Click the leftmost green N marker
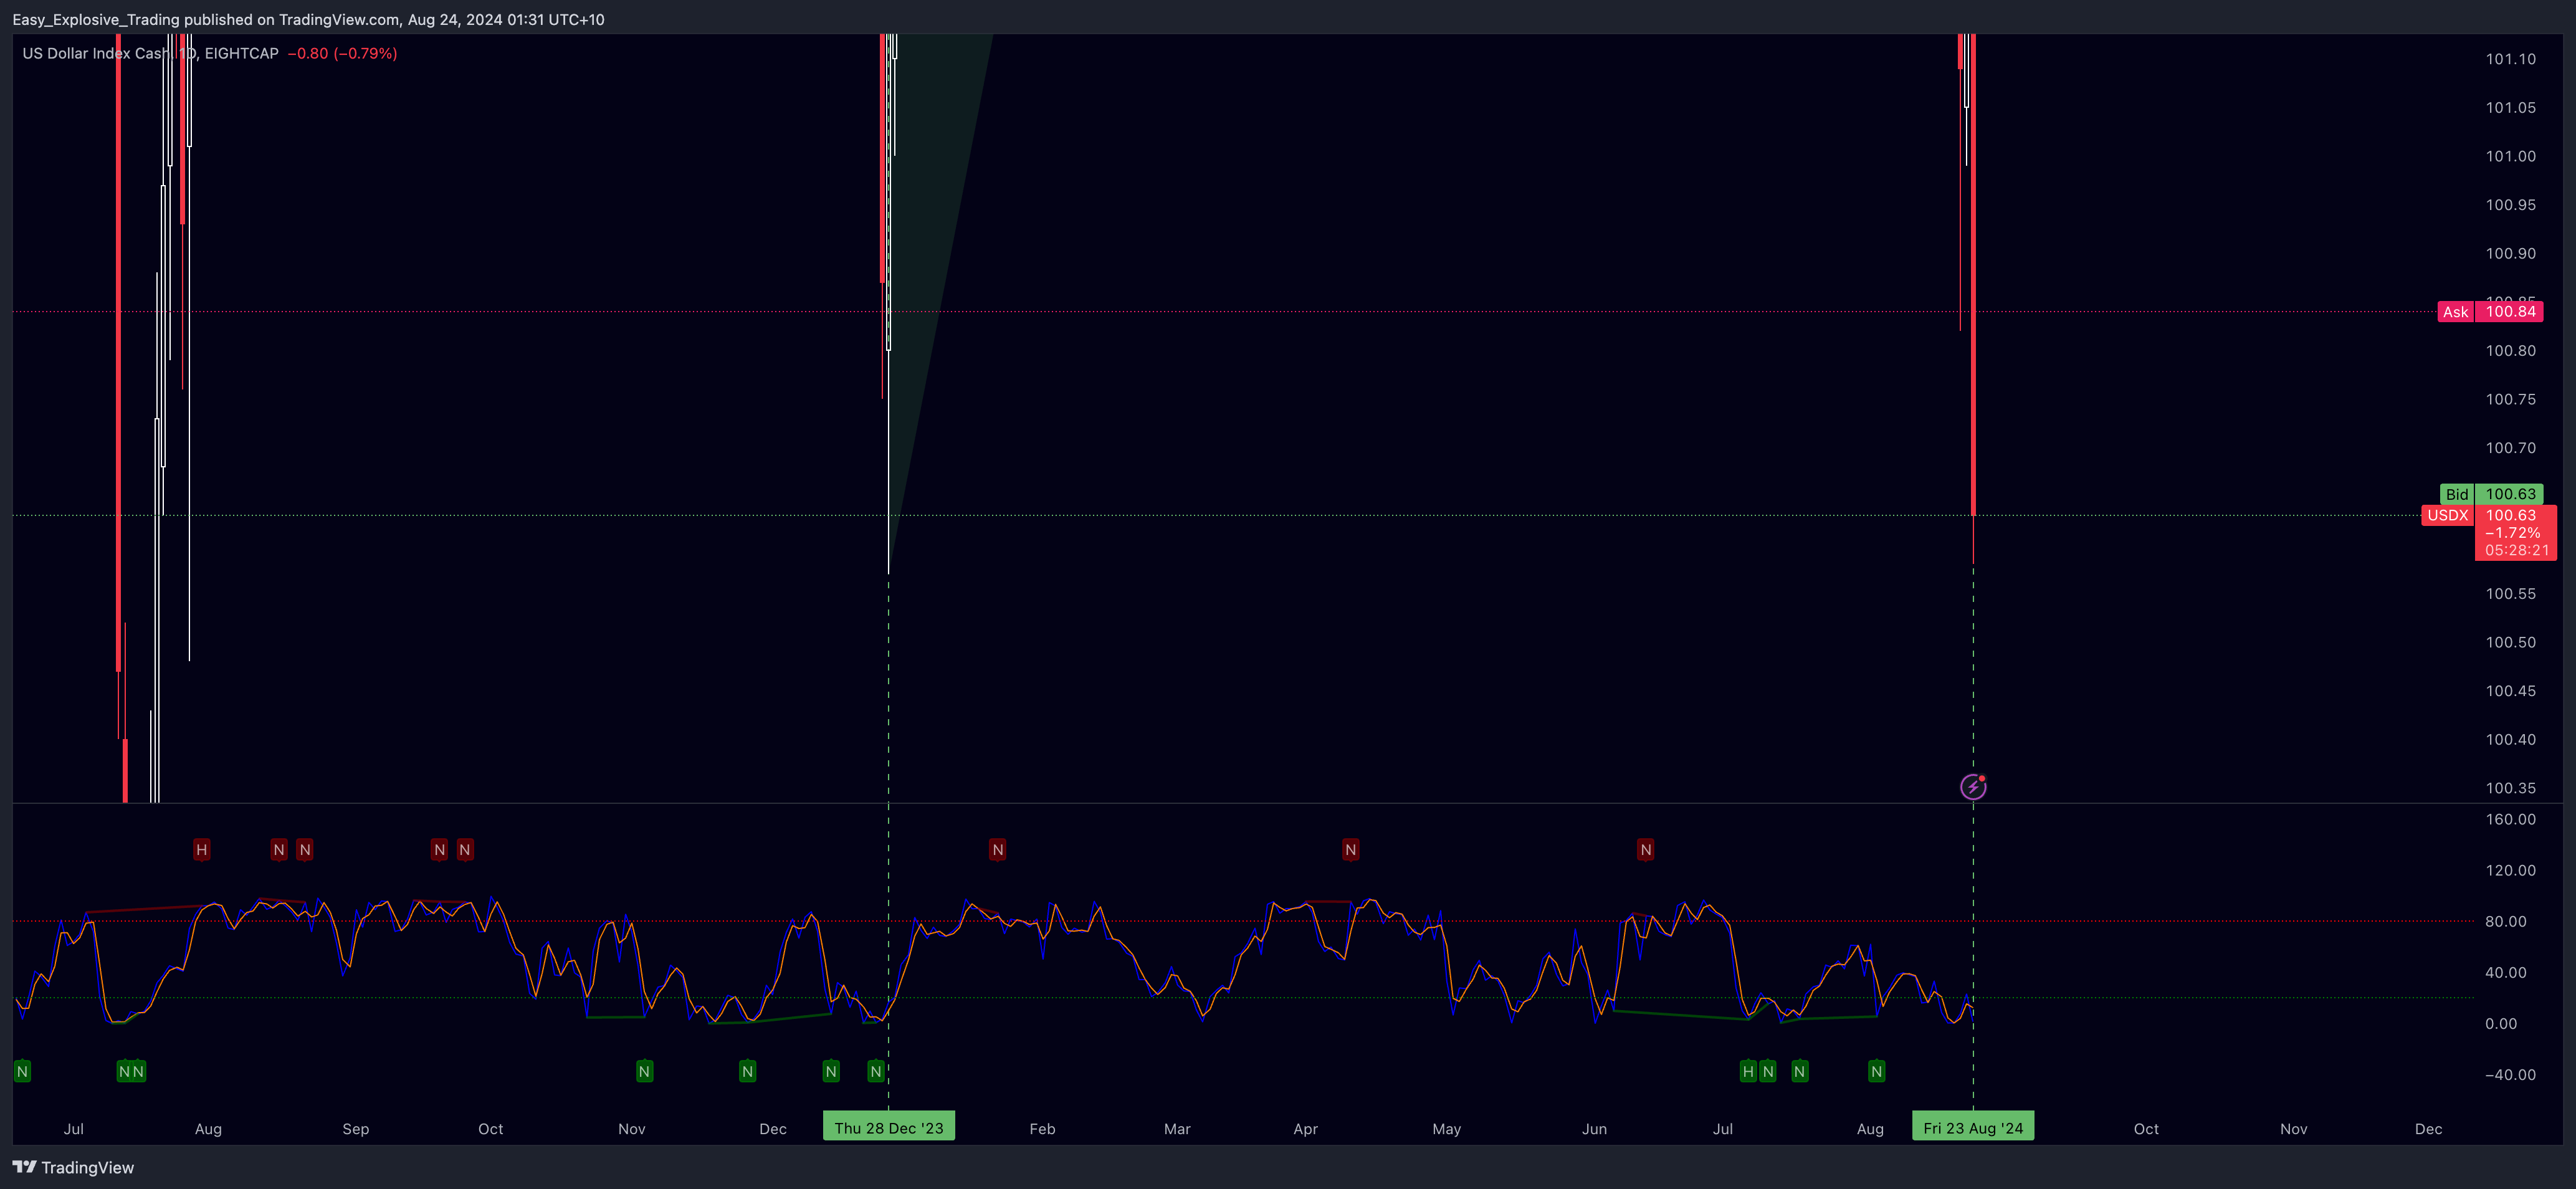2576x1189 pixels. pos(23,1071)
